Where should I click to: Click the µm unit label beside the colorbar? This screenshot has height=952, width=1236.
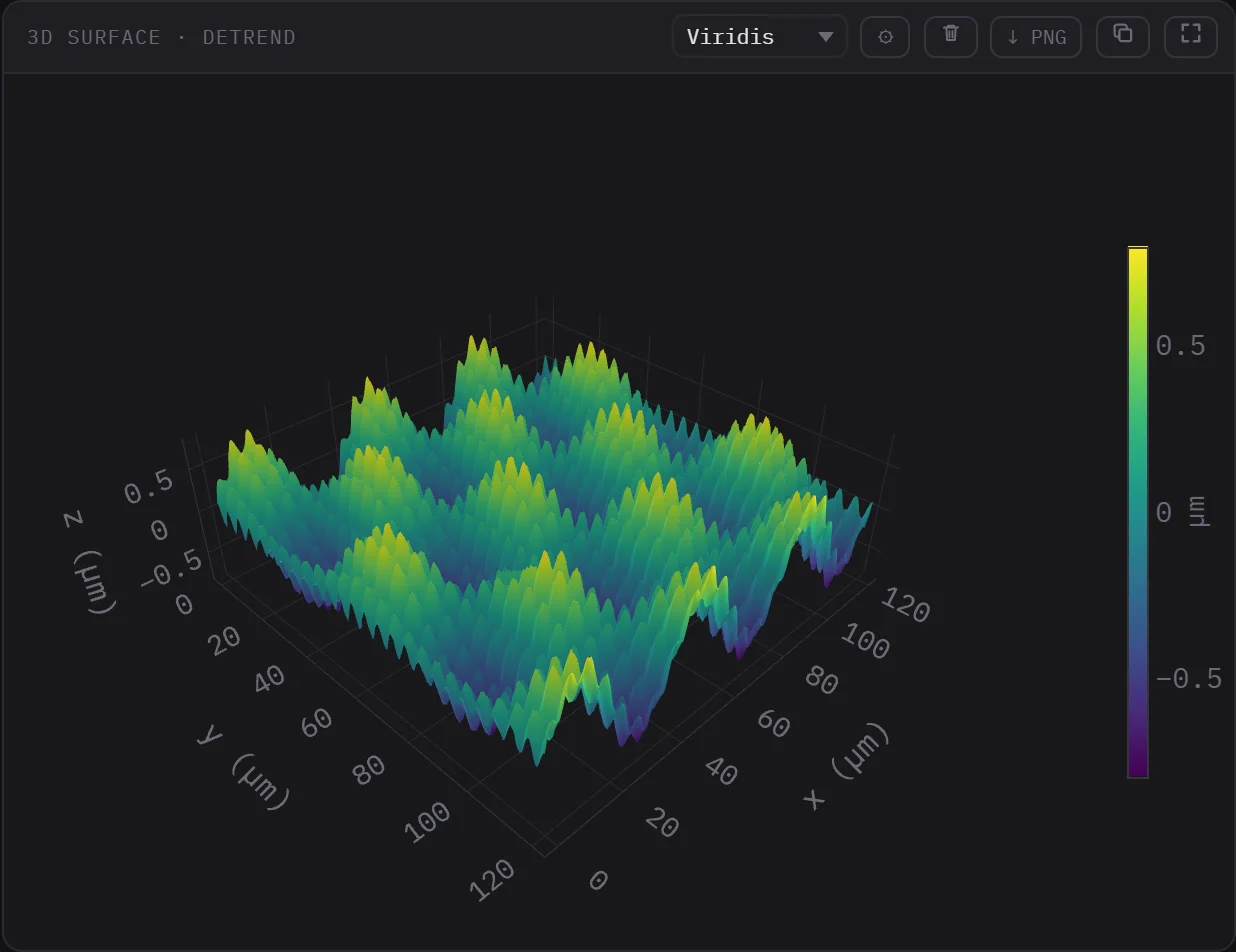1199,511
